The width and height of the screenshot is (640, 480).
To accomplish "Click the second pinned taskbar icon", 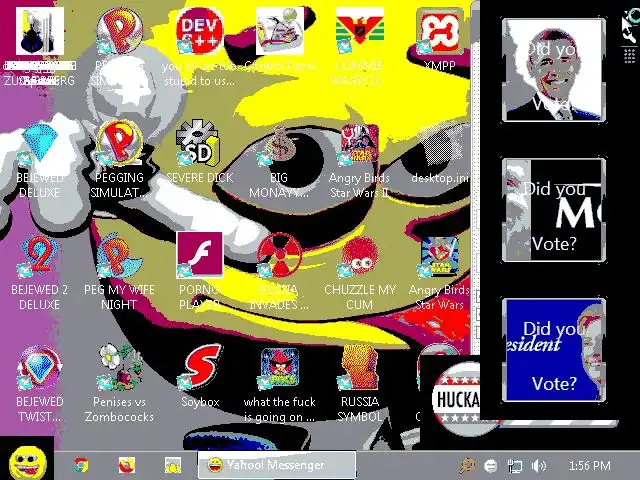I will click(127, 465).
